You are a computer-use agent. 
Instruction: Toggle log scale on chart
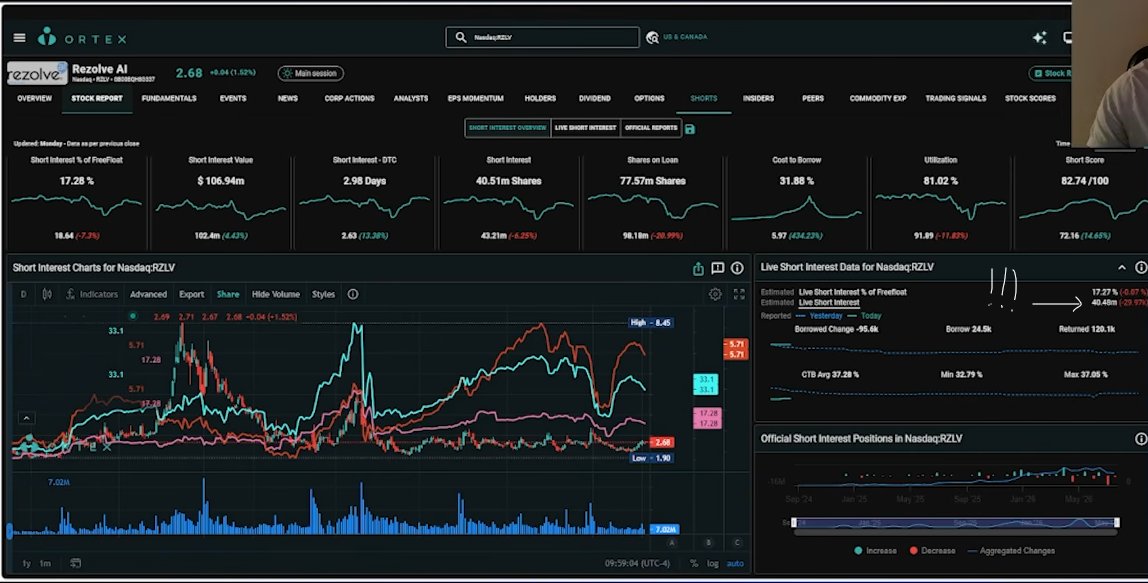712,563
